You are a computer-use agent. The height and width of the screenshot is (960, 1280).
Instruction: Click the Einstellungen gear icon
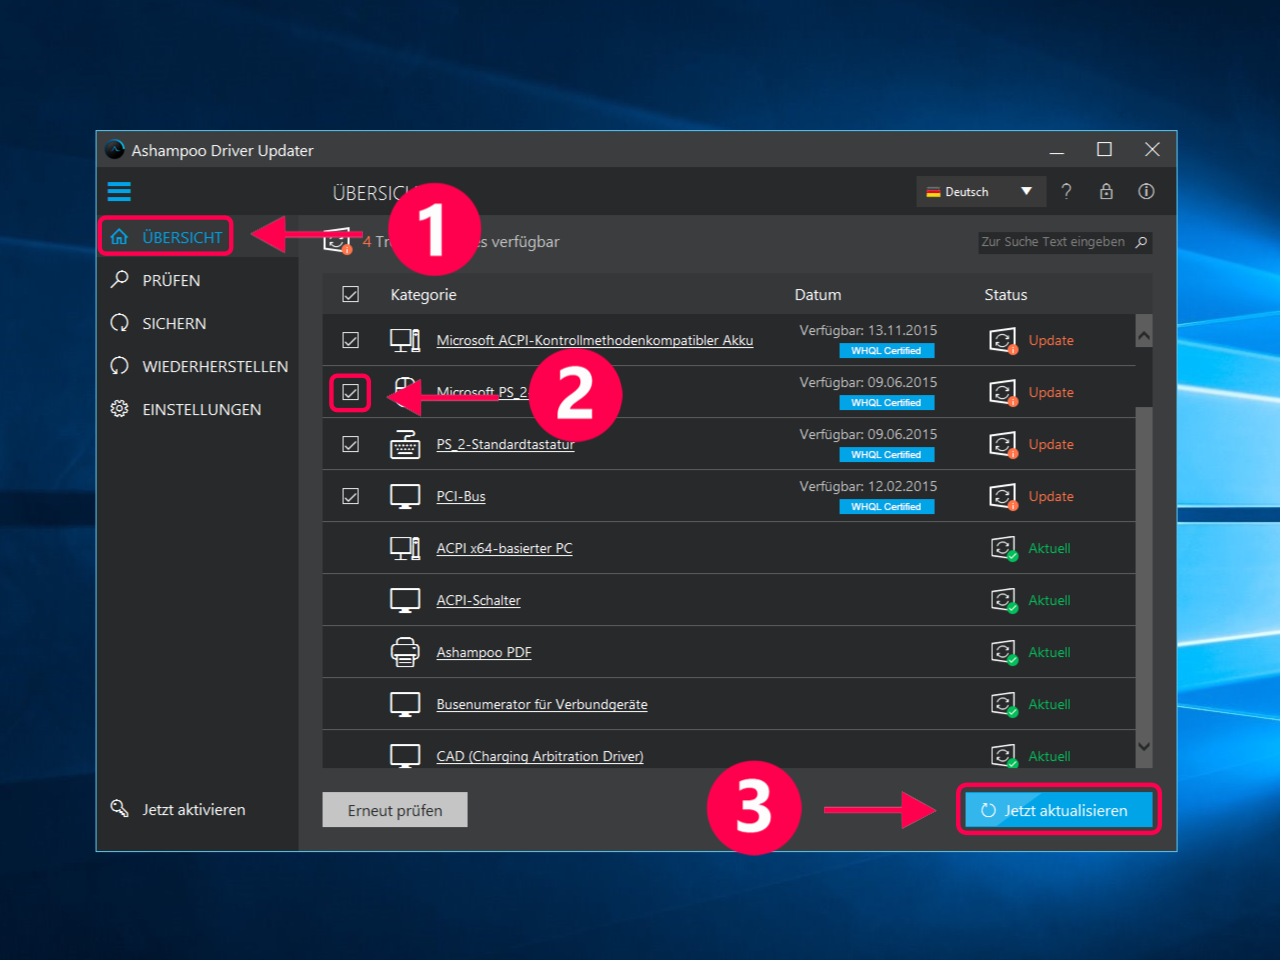pos(119,409)
